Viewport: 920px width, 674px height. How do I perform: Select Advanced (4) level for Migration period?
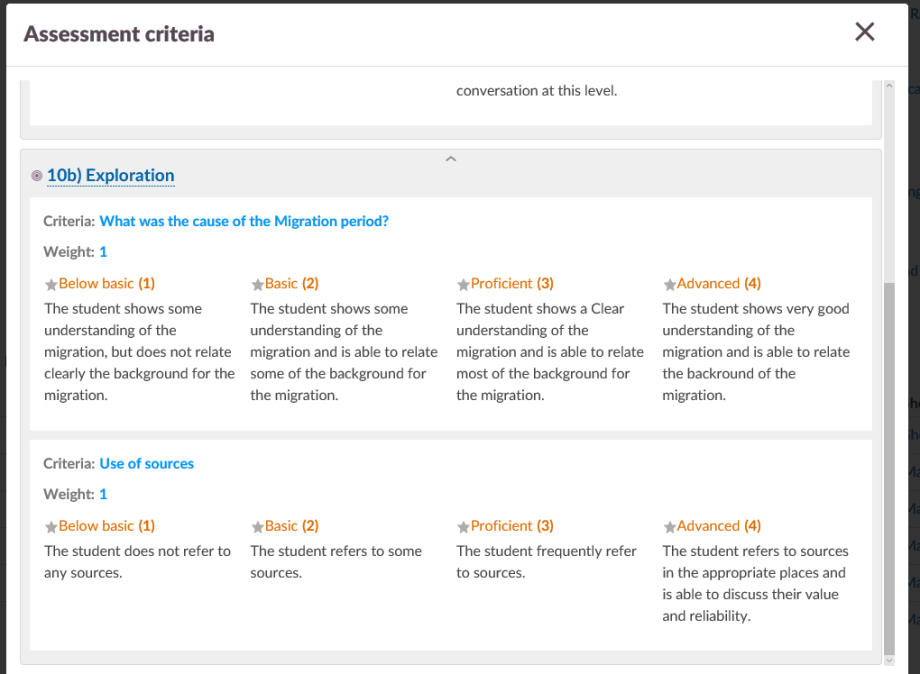tap(718, 284)
